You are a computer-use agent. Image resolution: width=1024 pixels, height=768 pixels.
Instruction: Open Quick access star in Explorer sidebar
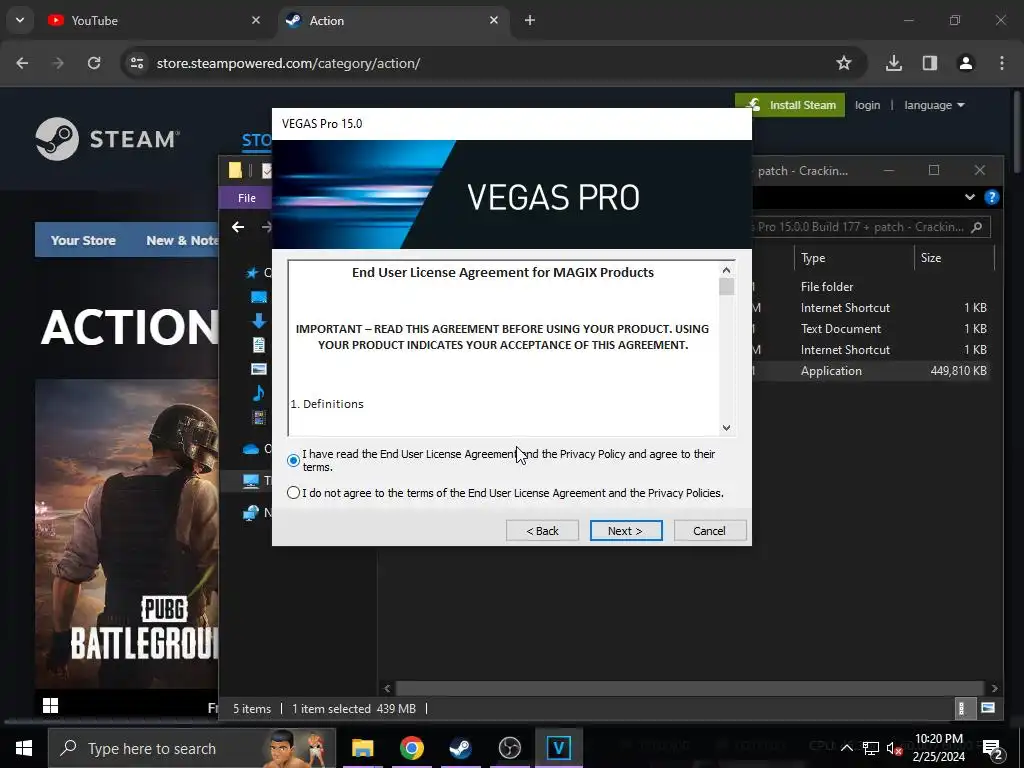pos(252,272)
